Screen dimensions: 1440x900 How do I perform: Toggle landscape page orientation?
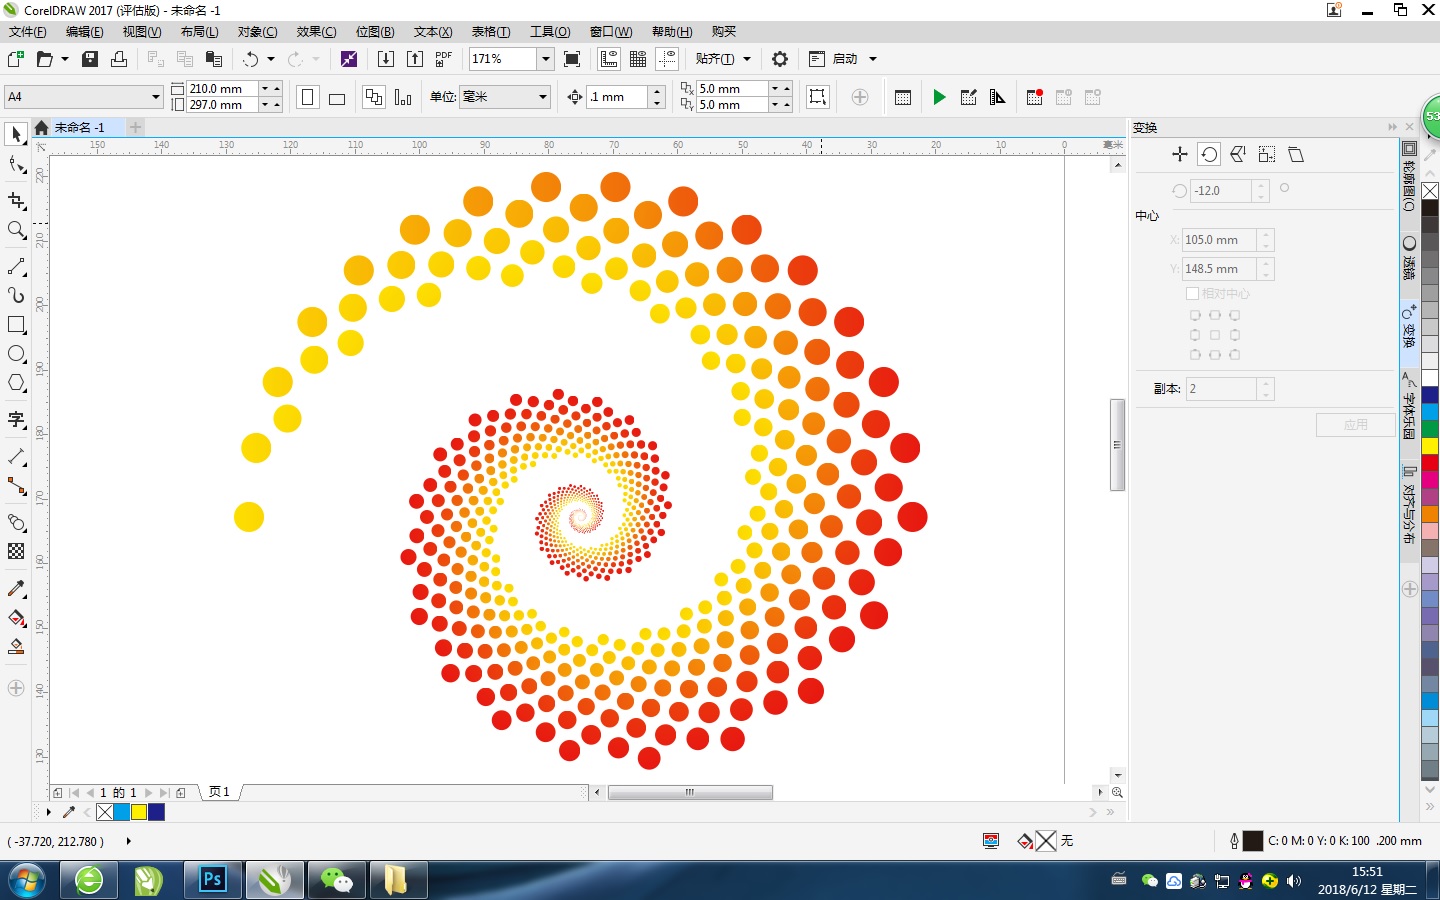337,98
